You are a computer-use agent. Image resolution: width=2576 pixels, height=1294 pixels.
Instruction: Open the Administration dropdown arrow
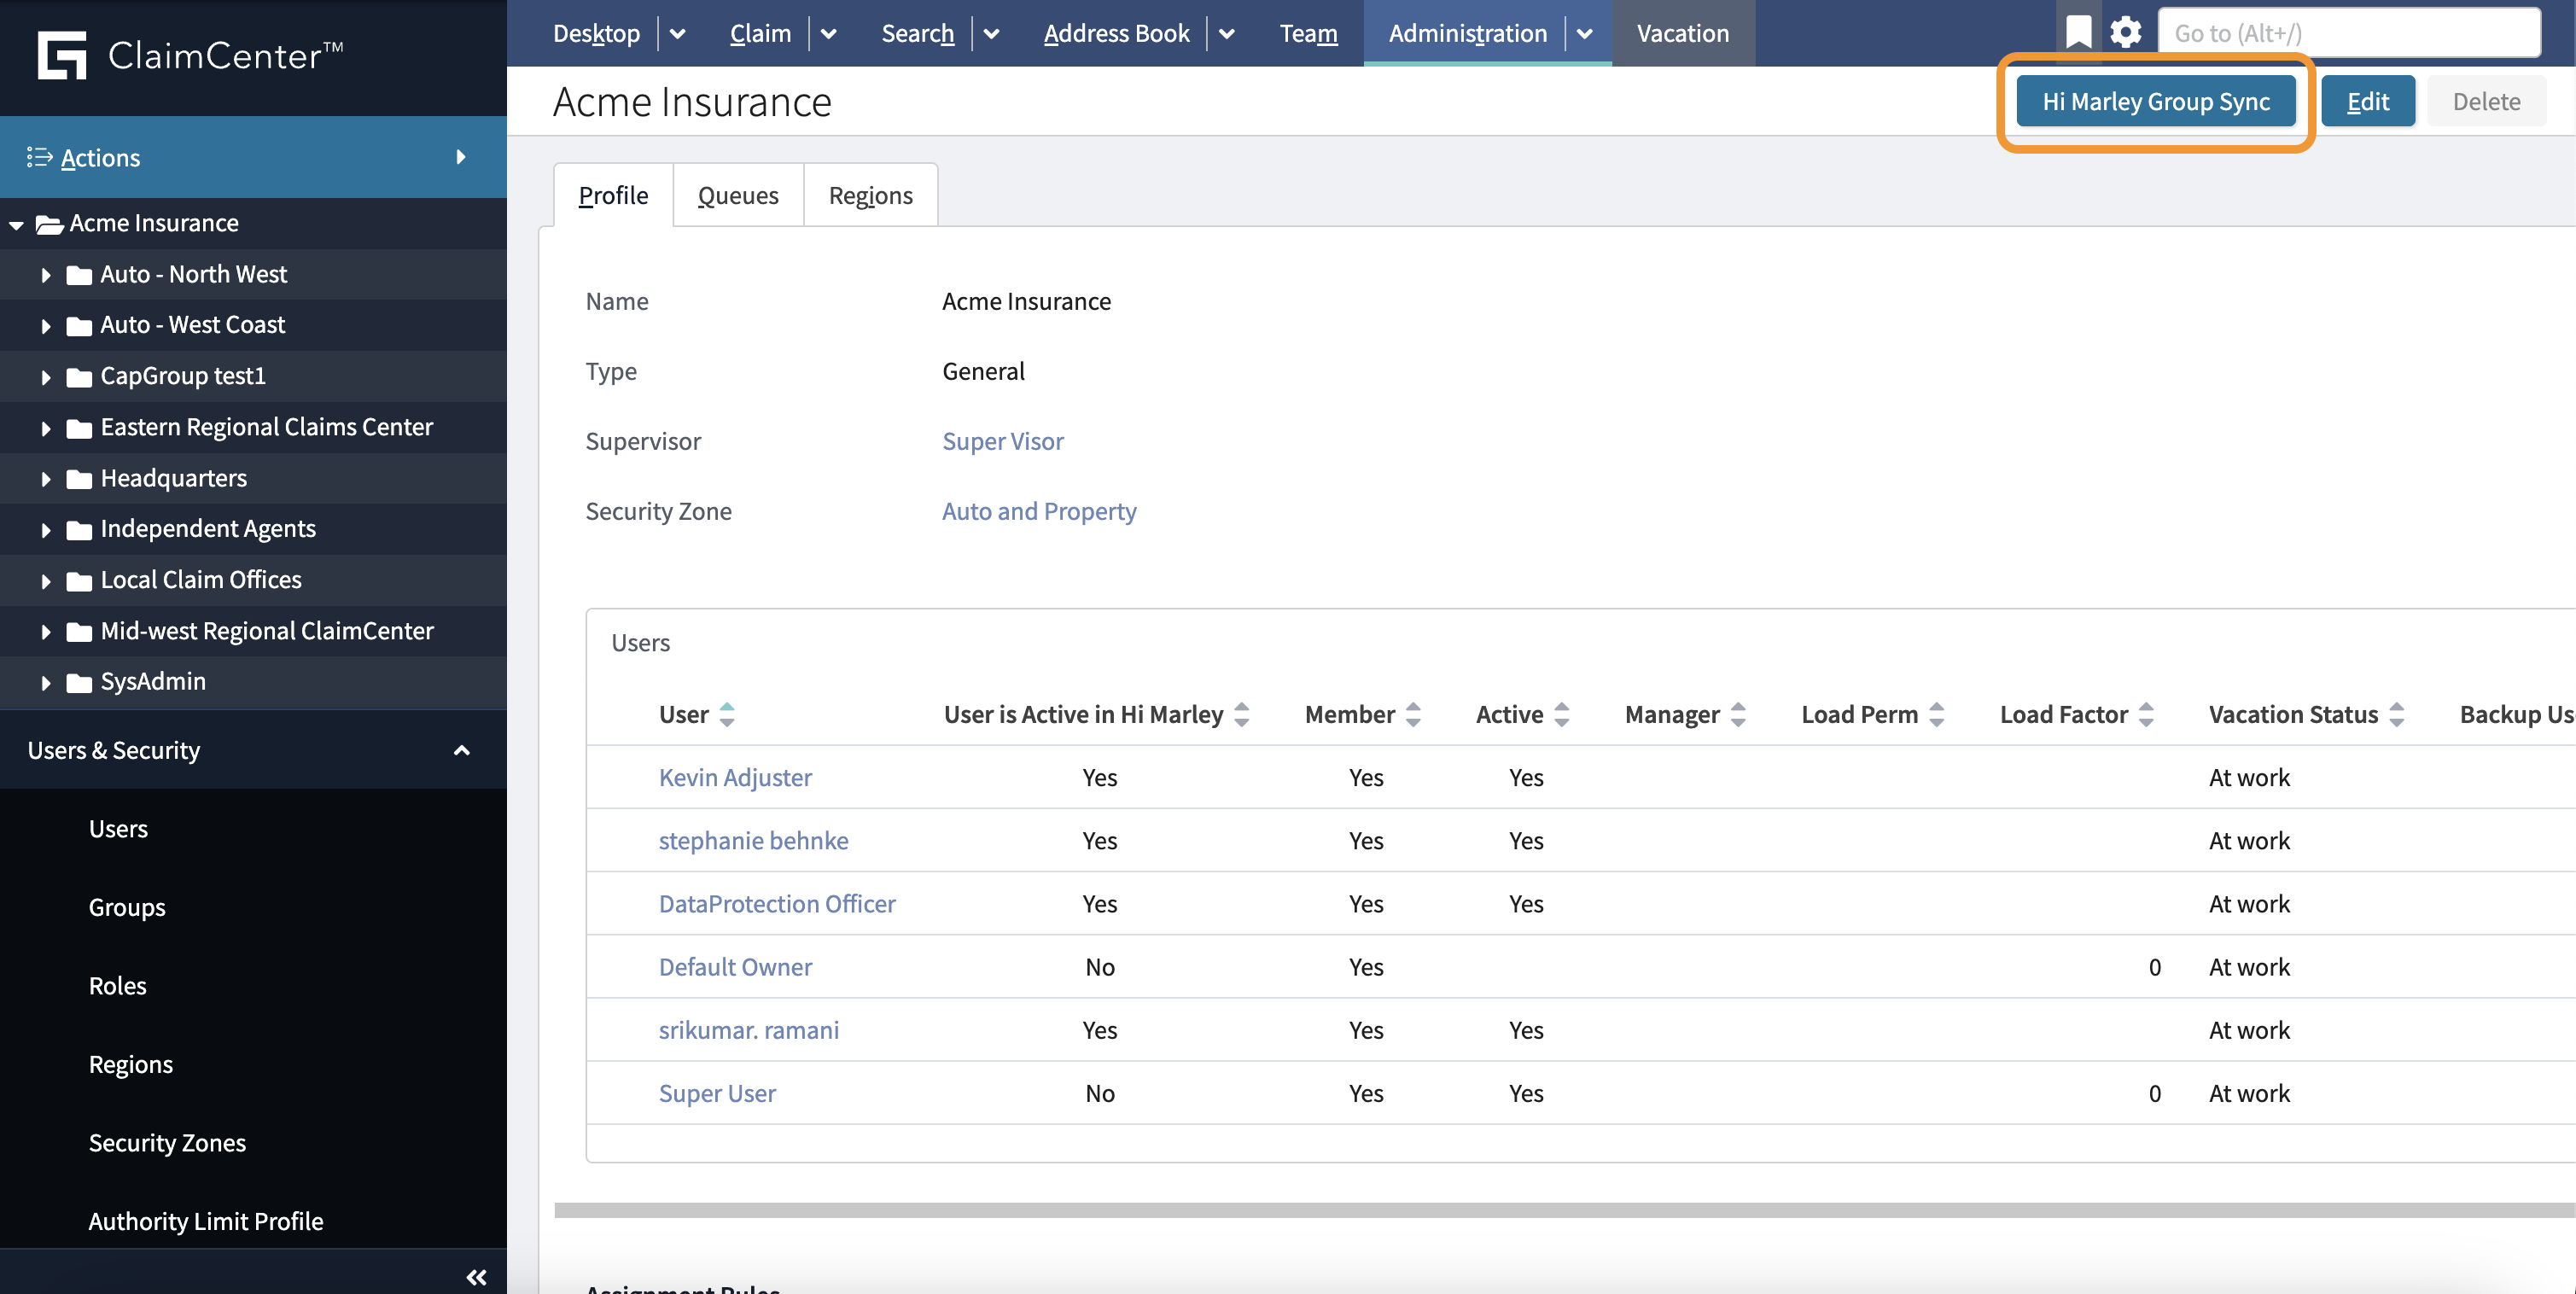pos(1584,33)
